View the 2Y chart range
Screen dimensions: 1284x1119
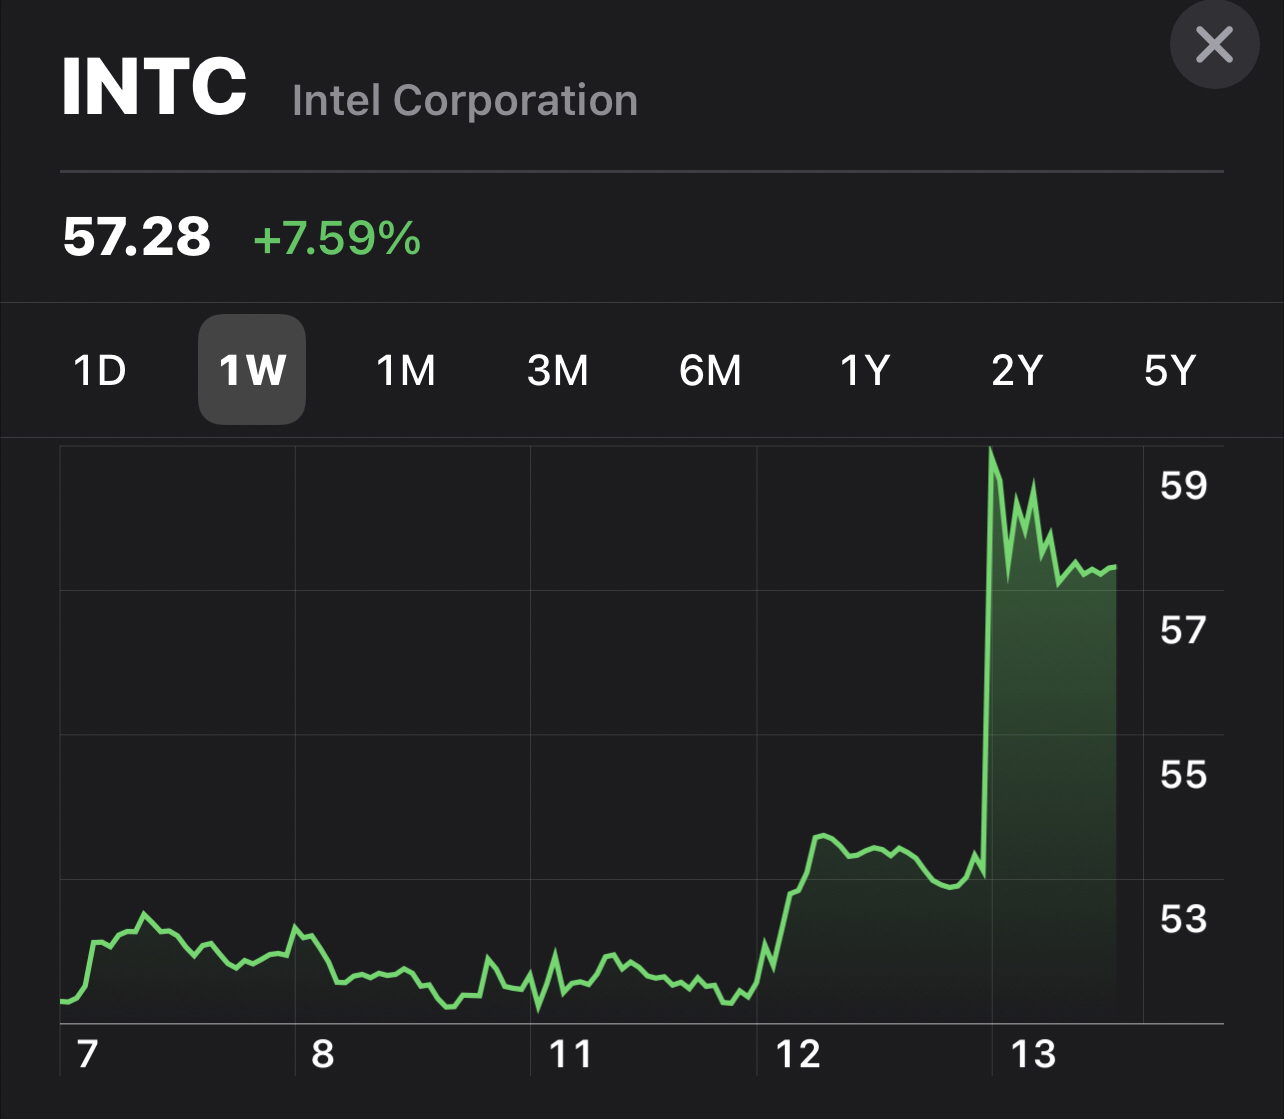pos(1017,371)
